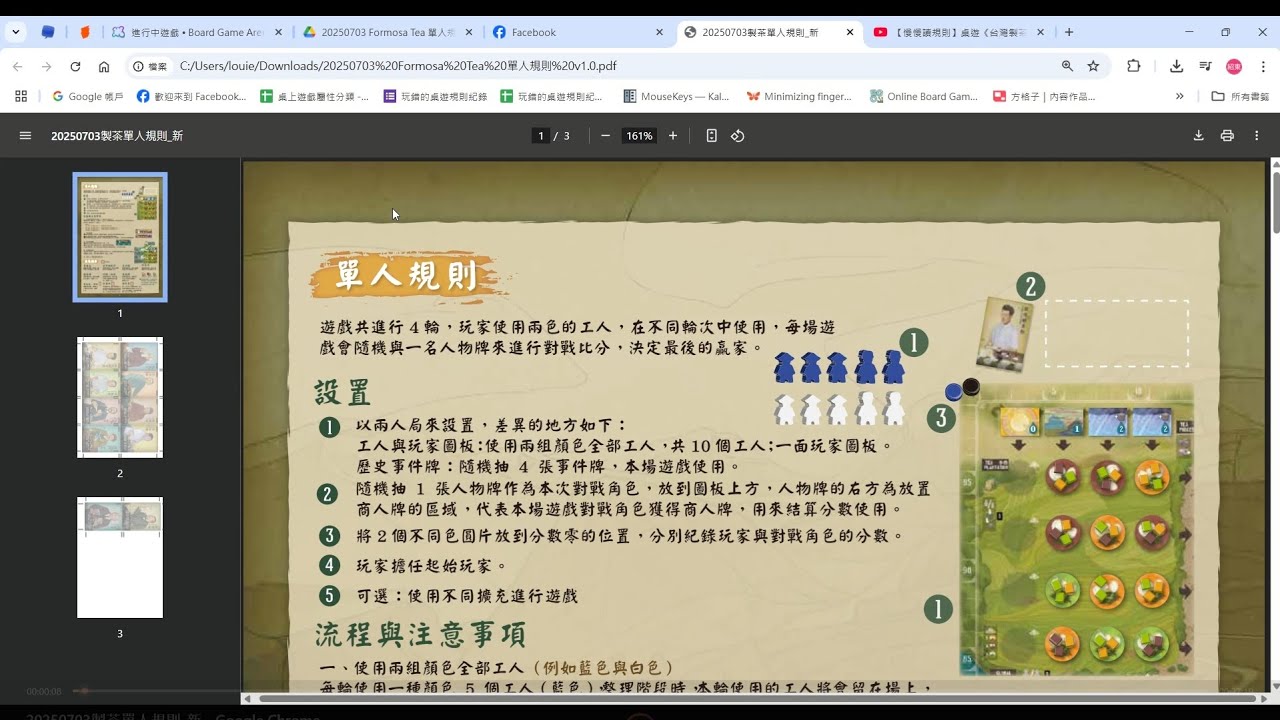Rotate the PDF counterclockwise
This screenshot has height=720, width=1280.
pyautogui.click(x=738, y=136)
